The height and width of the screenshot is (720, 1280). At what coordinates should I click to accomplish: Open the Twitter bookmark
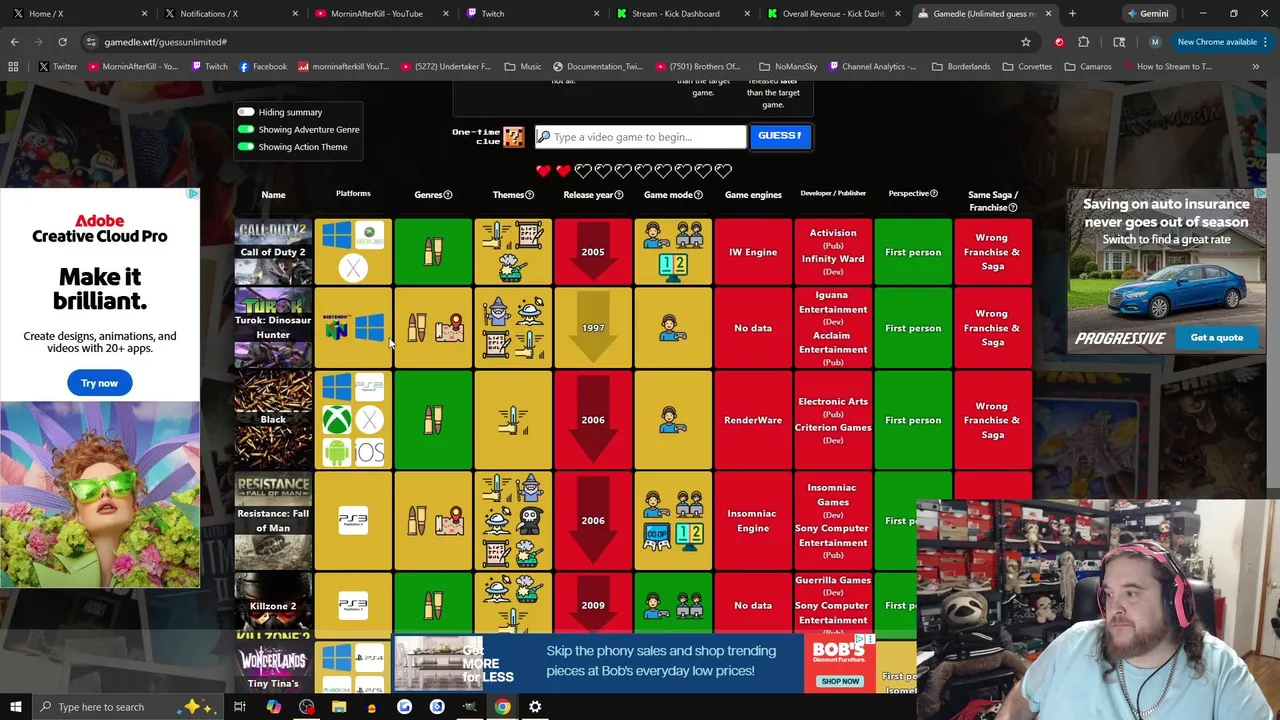(x=57, y=67)
